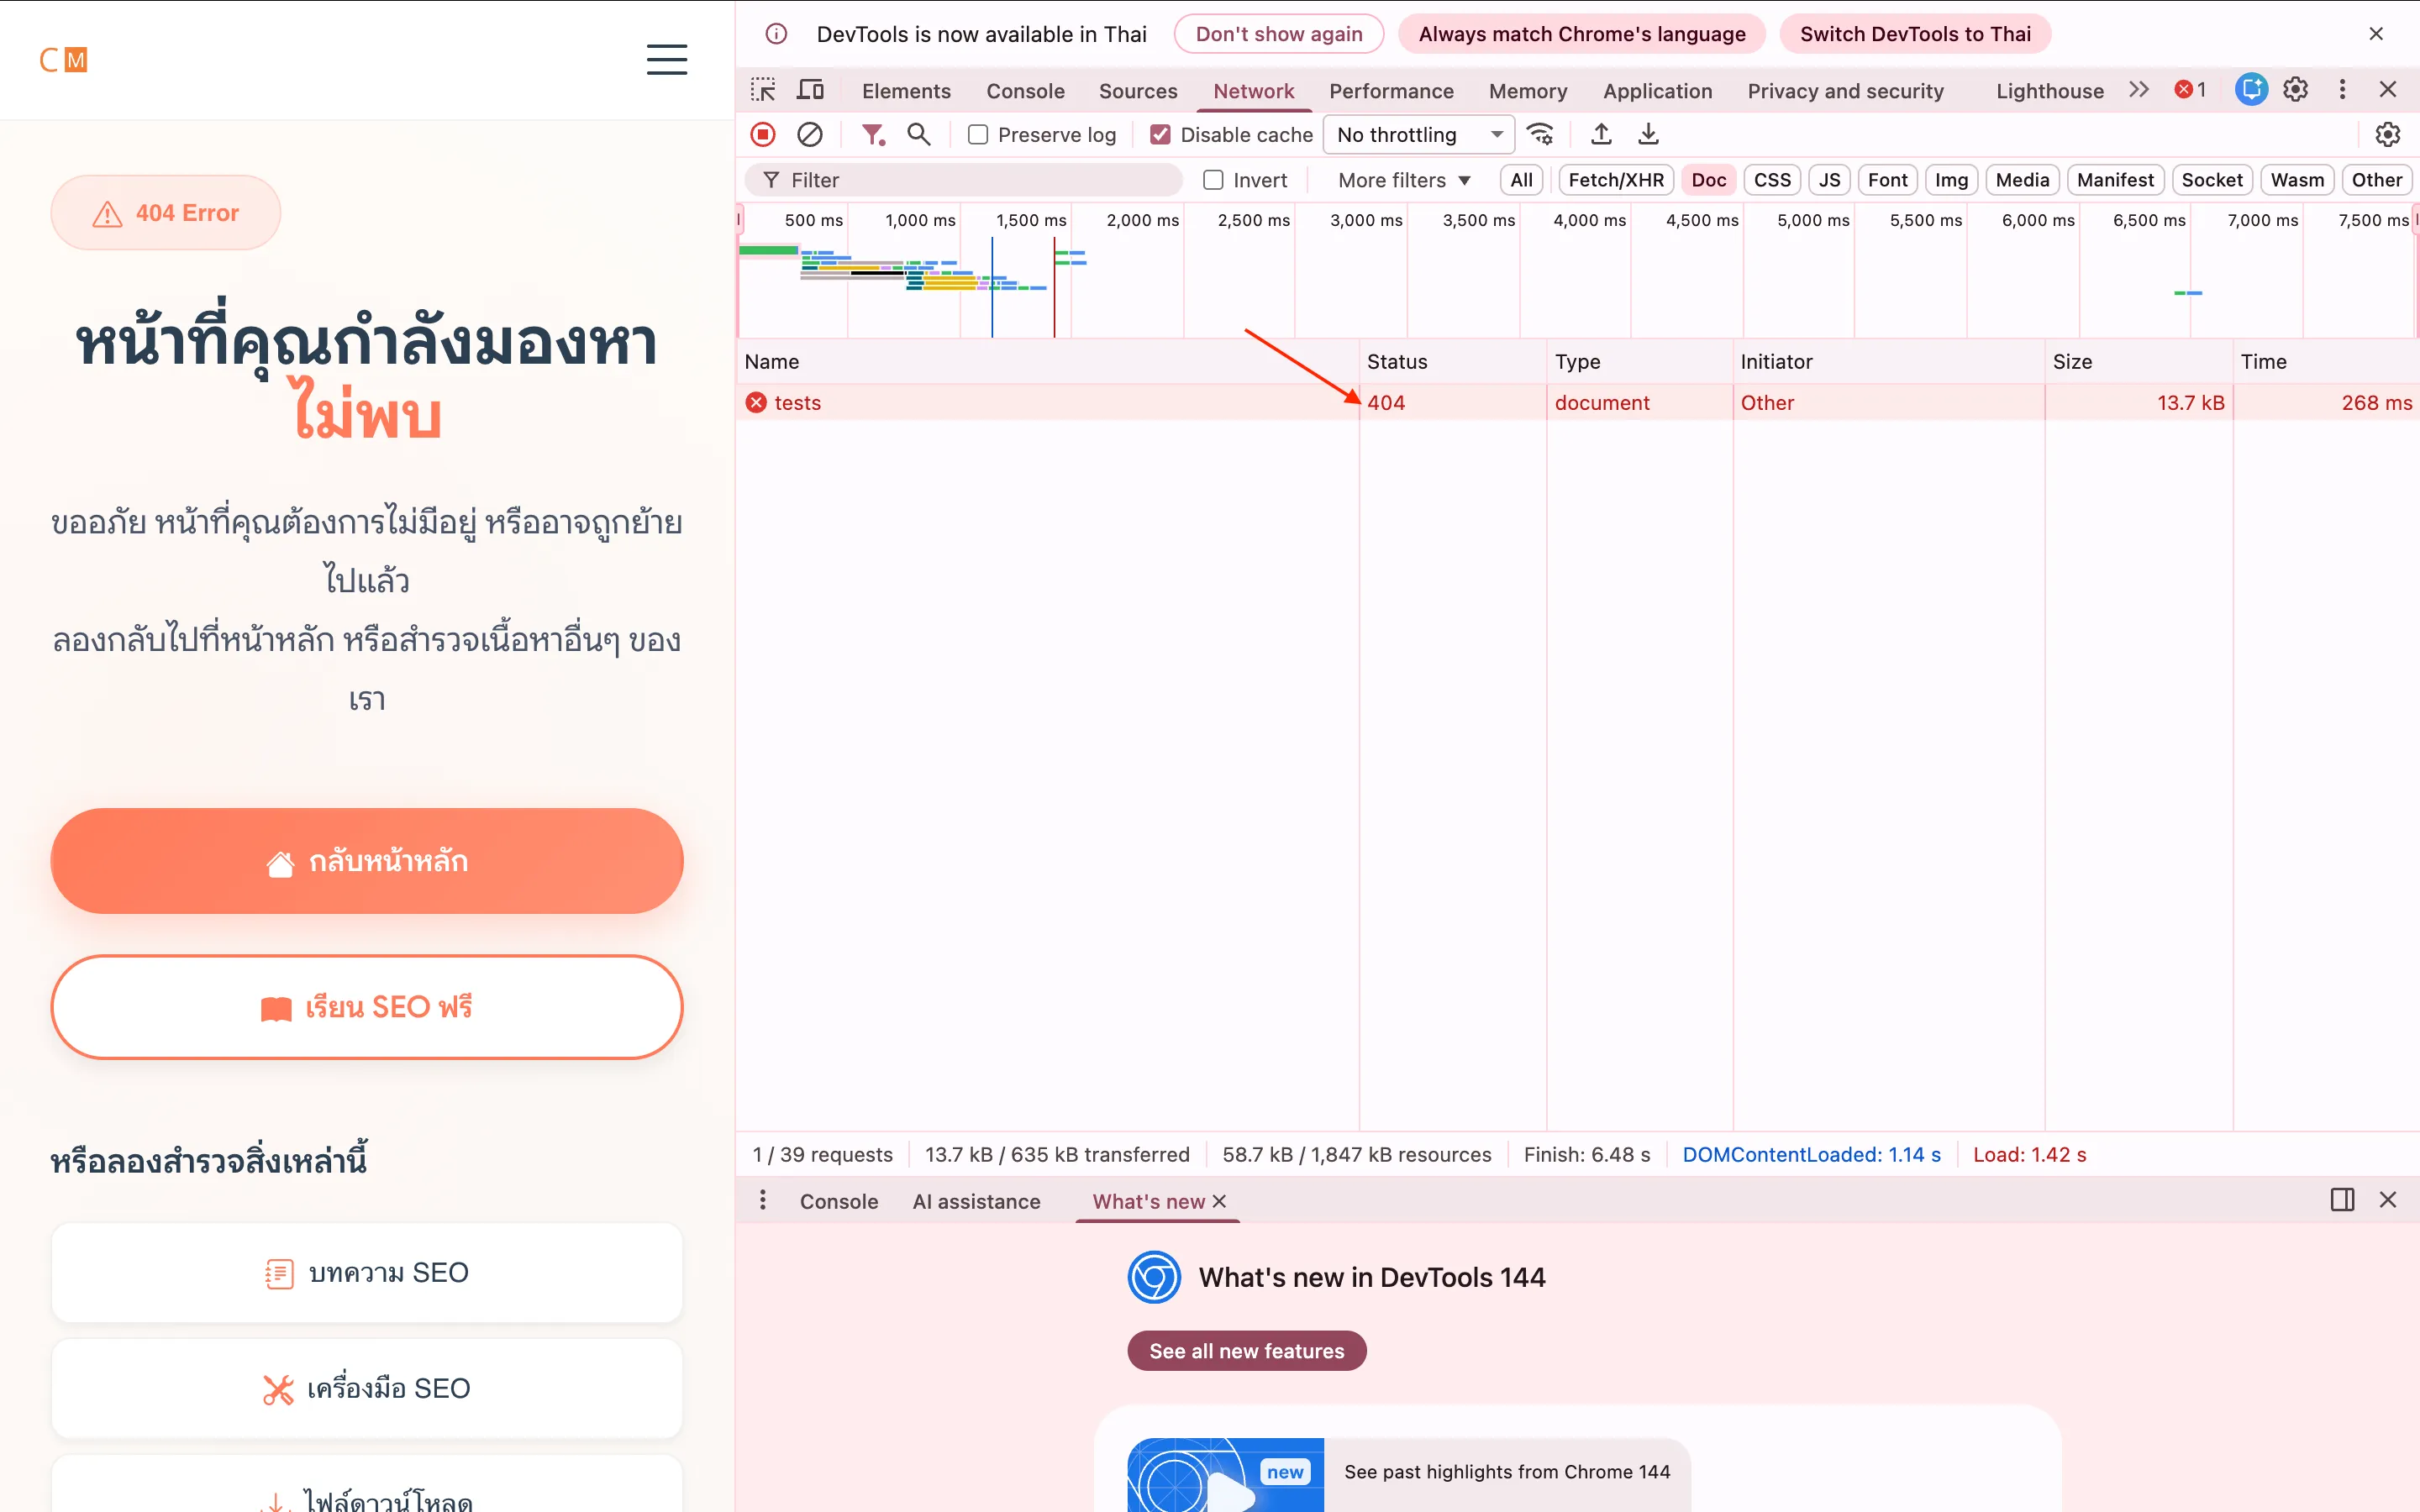Viewport: 2420px width, 1512px height.
Task: Uncheck Disable cache
Action: (1160, 134)
